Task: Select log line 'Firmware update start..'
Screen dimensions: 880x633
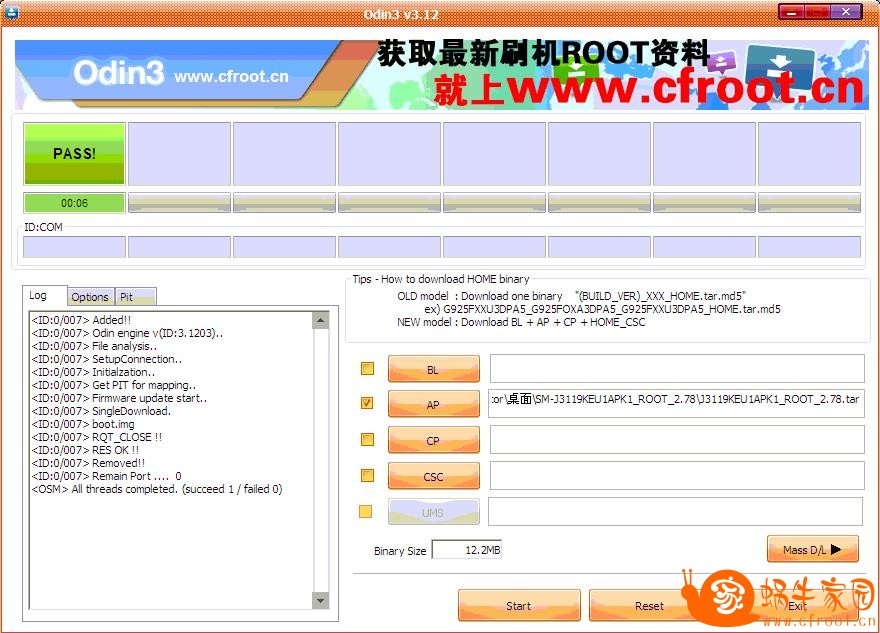Action: pyautogui.click(x=120, y=398)
